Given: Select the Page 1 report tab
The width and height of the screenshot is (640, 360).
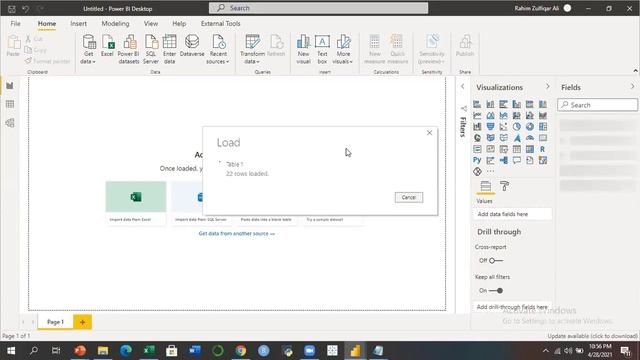Looking at the screenshot, I should (x=56, y=322).
